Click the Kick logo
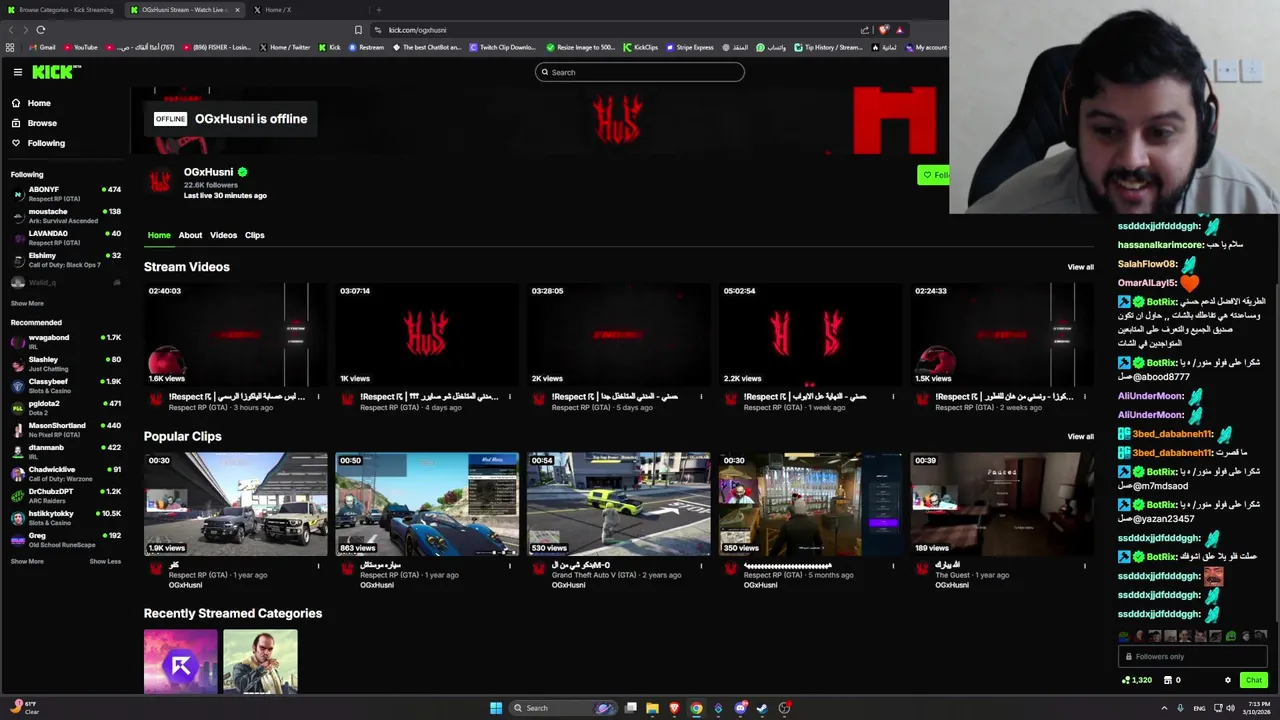Viewport: 1280px width, 720px height. tap(55, 72)
